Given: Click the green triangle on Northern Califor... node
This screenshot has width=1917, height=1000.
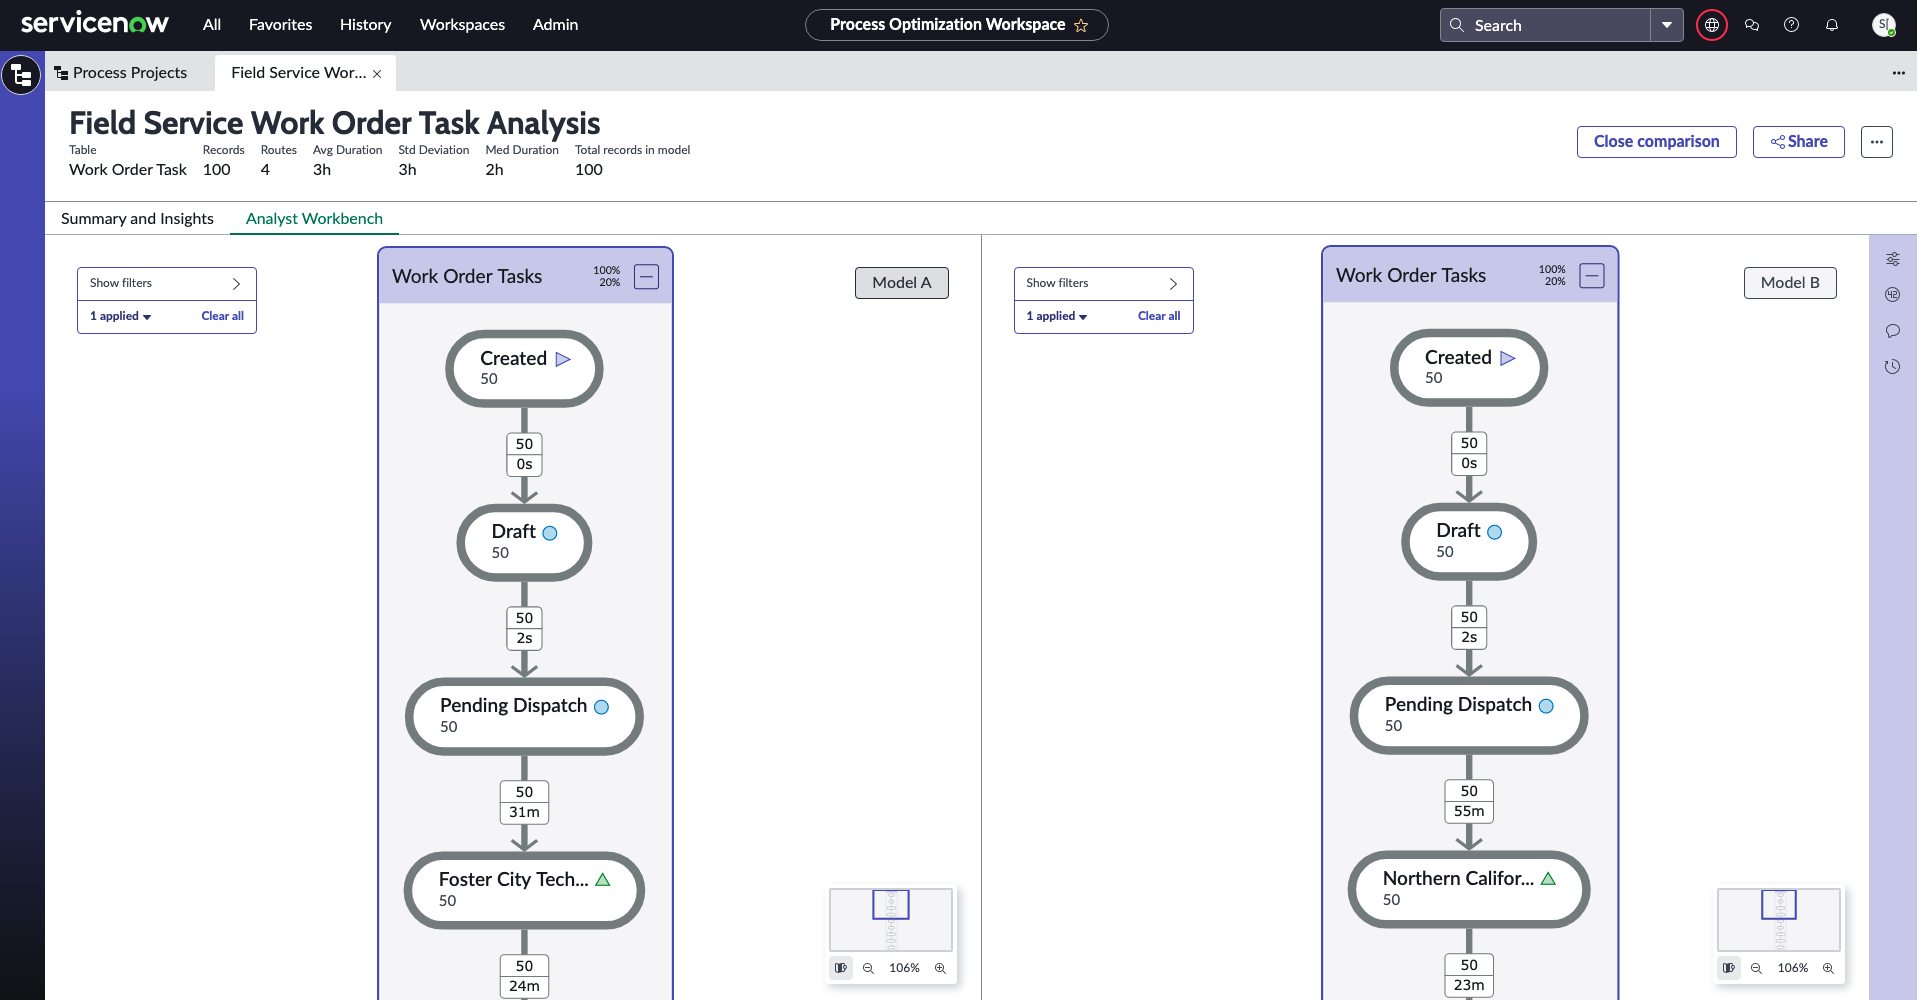Looking at the screenshot, I should point(1548,879).
